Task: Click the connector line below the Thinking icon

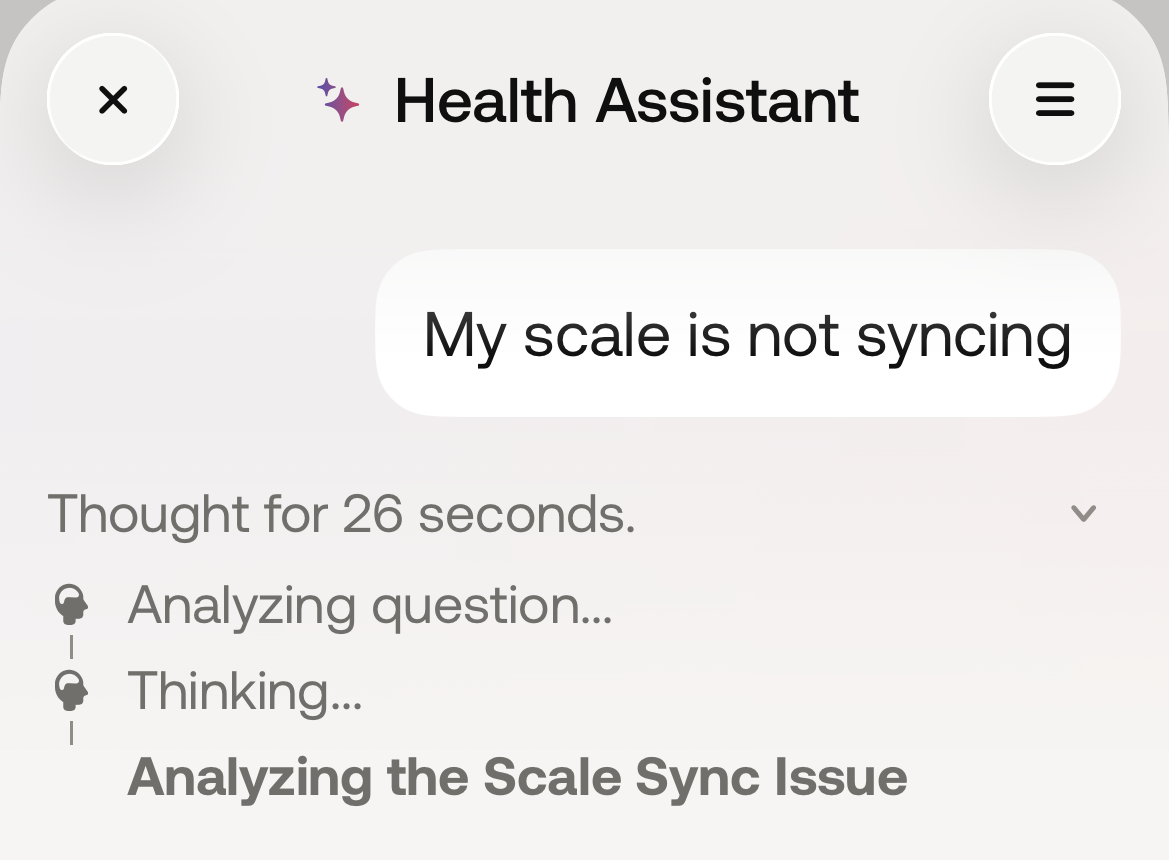Action: [x=72, y=732]
